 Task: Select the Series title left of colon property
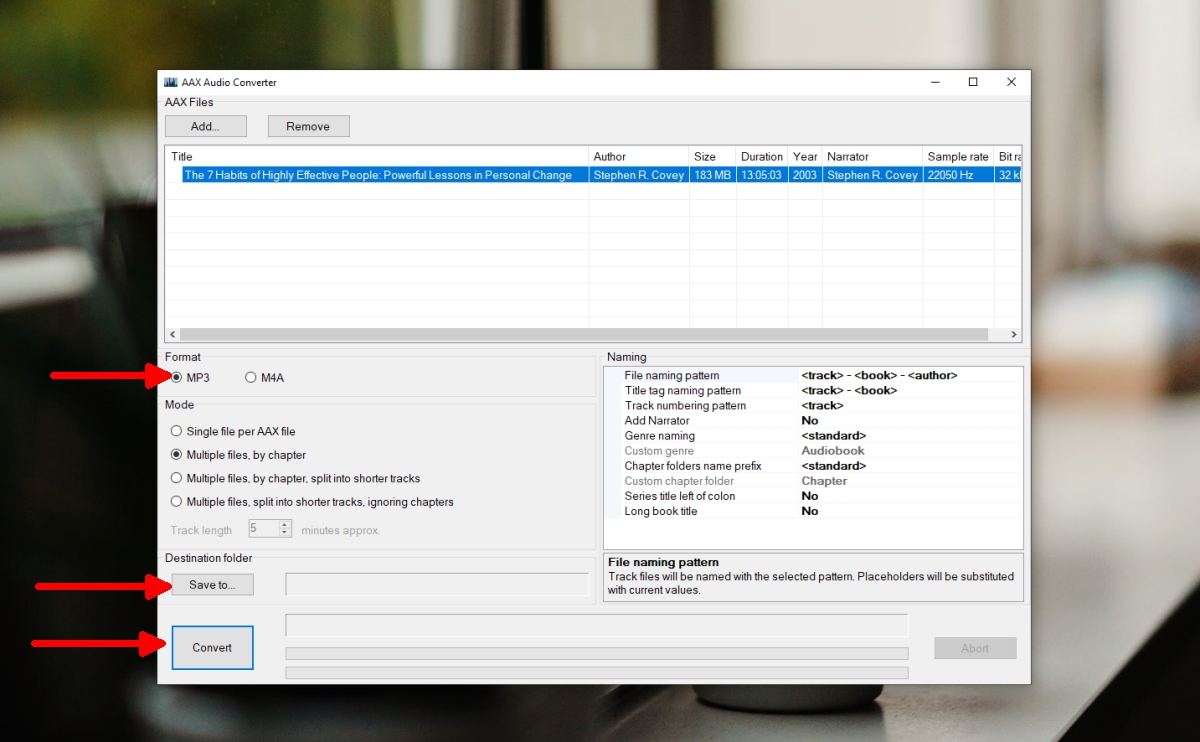click(813, 495)
